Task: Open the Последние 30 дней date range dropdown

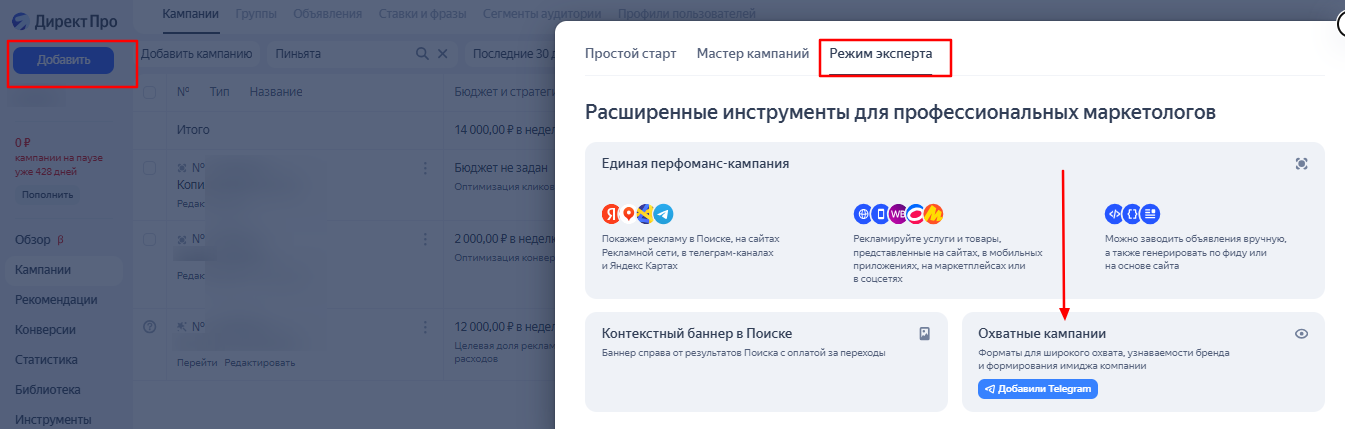Action: tap(512, 54)
